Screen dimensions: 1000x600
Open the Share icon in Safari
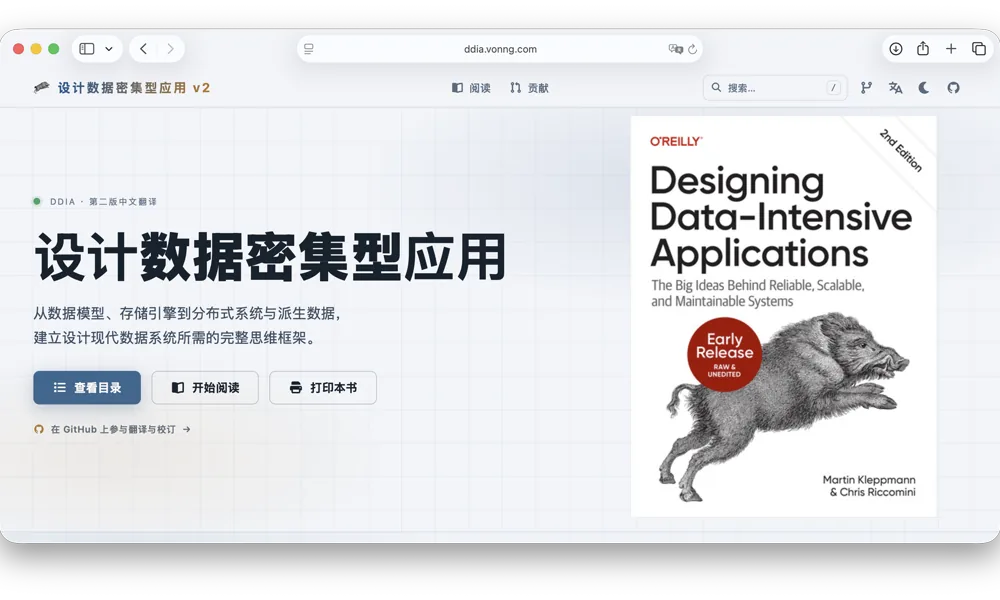[923, 48]
